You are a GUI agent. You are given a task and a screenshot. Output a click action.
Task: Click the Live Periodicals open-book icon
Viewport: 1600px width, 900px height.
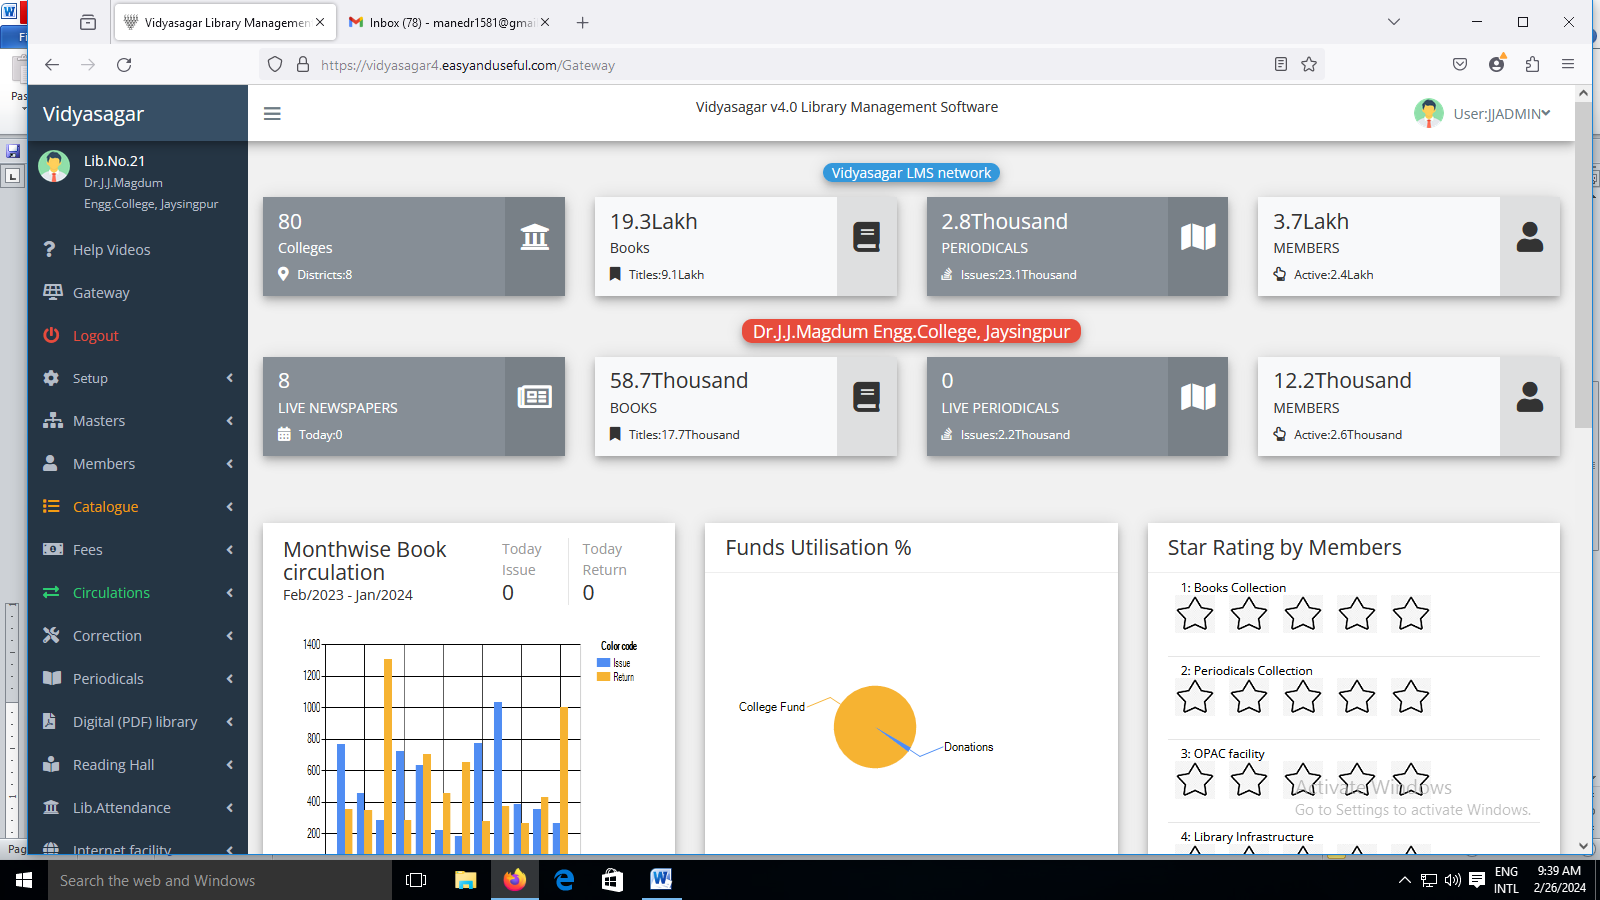click(x=1198, y=397)
